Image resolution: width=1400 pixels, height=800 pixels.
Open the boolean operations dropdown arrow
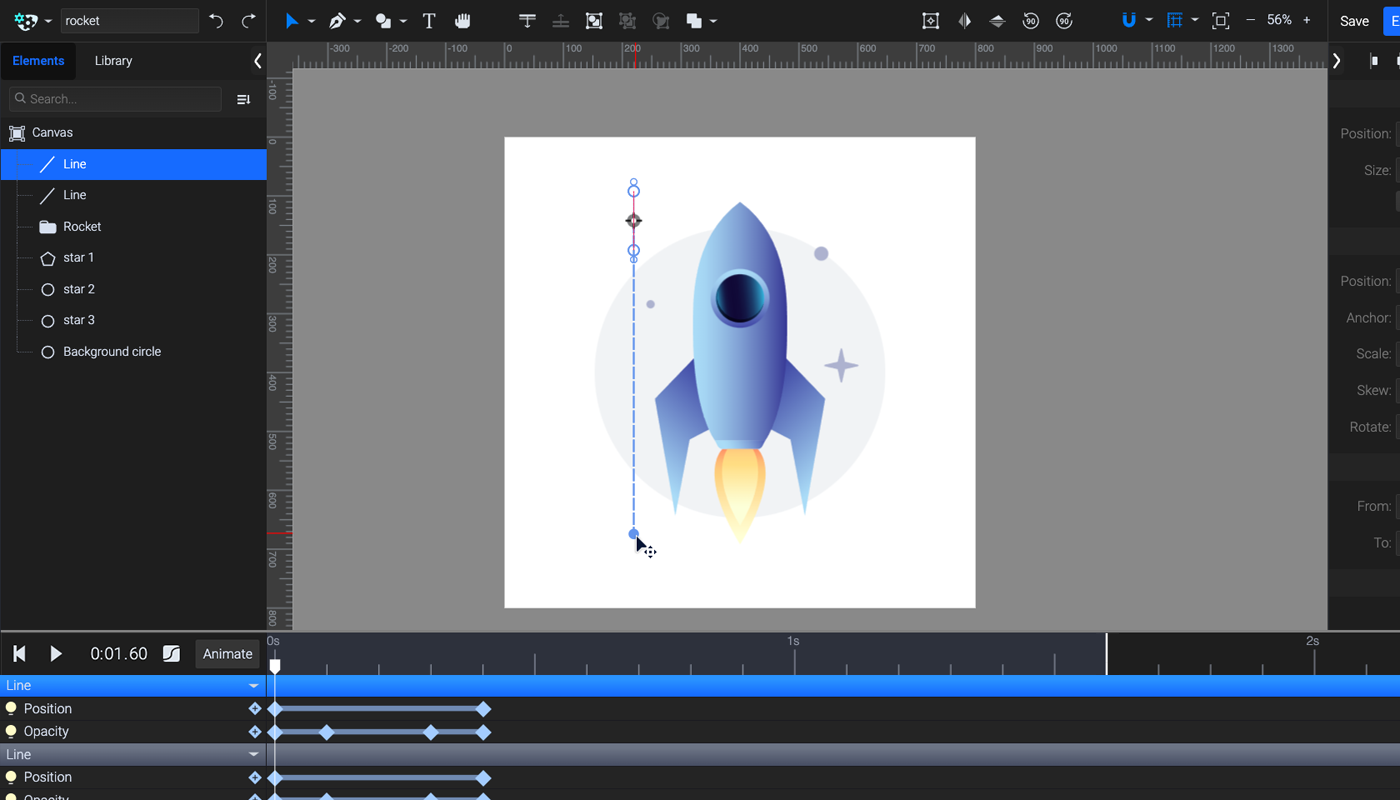[712, 21]
